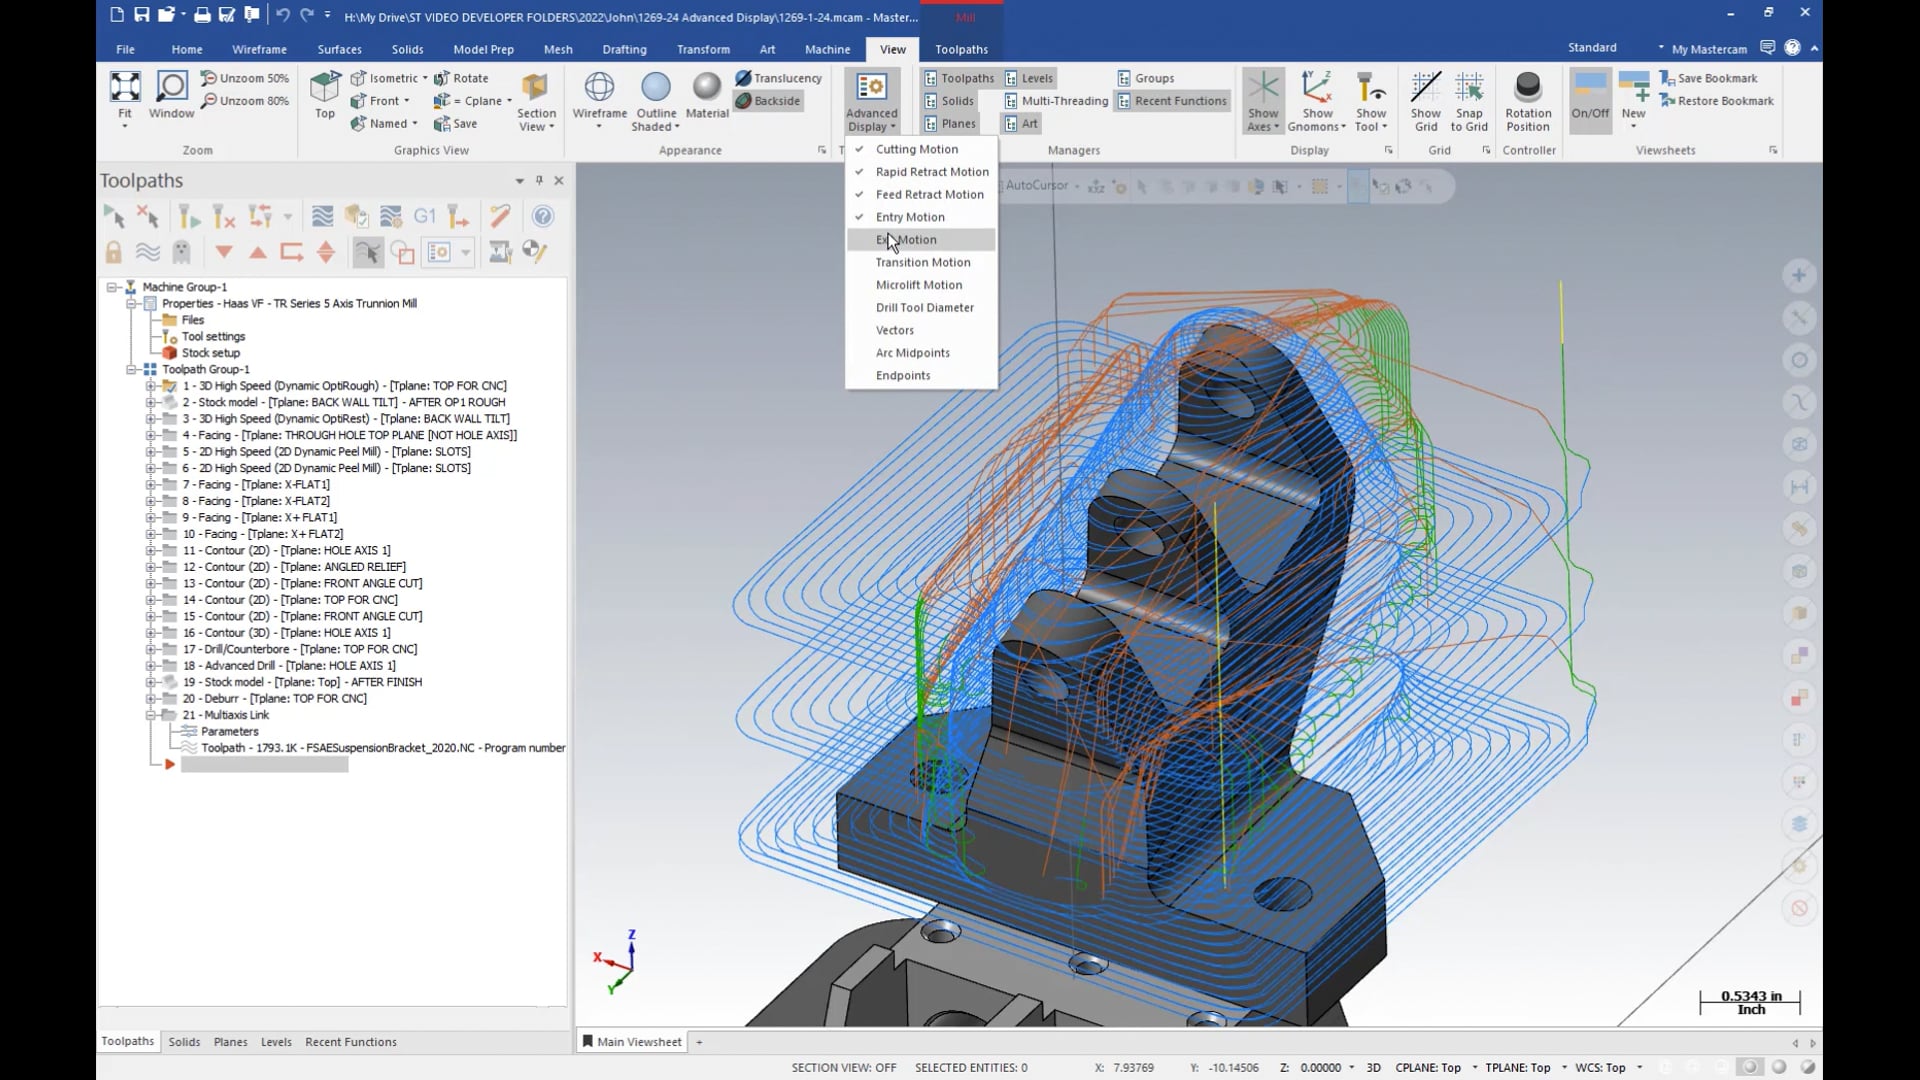Image resolution: width=1920 pixels, height=1080 pixels.
Task: Select Endpoints from dropdown menu
Action: click(x=903, y=375)
